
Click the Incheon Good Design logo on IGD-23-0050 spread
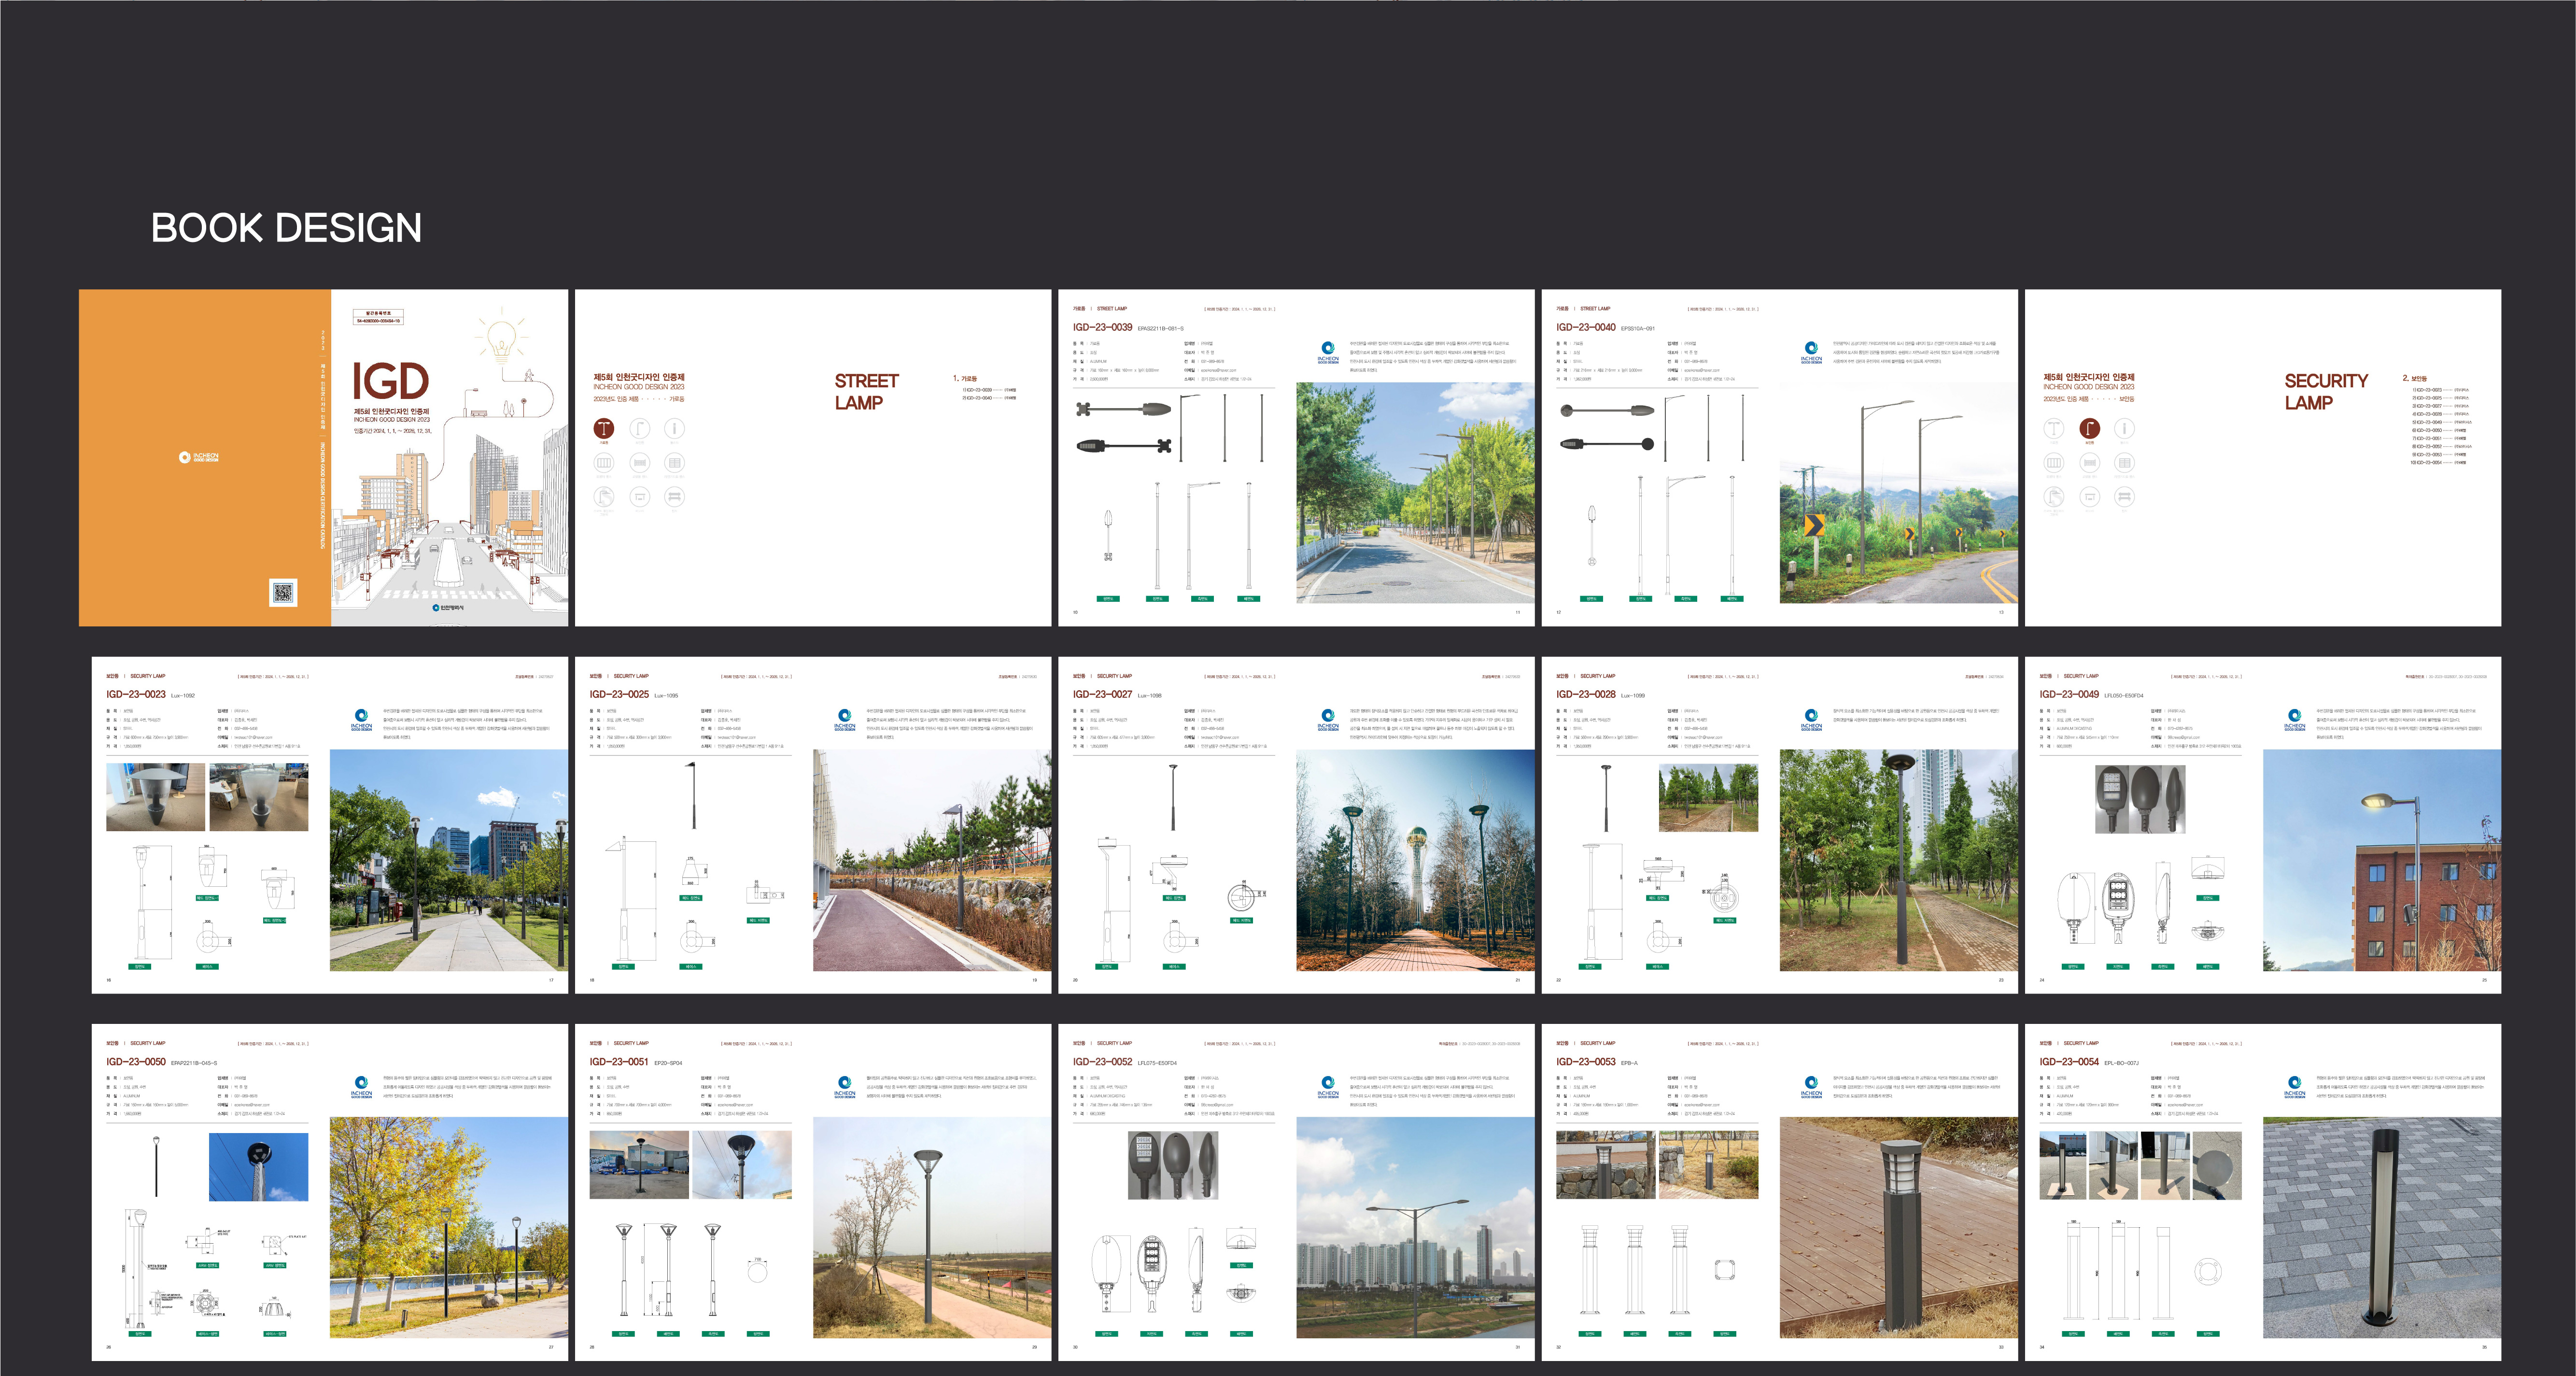click(x=361, y=1087)
